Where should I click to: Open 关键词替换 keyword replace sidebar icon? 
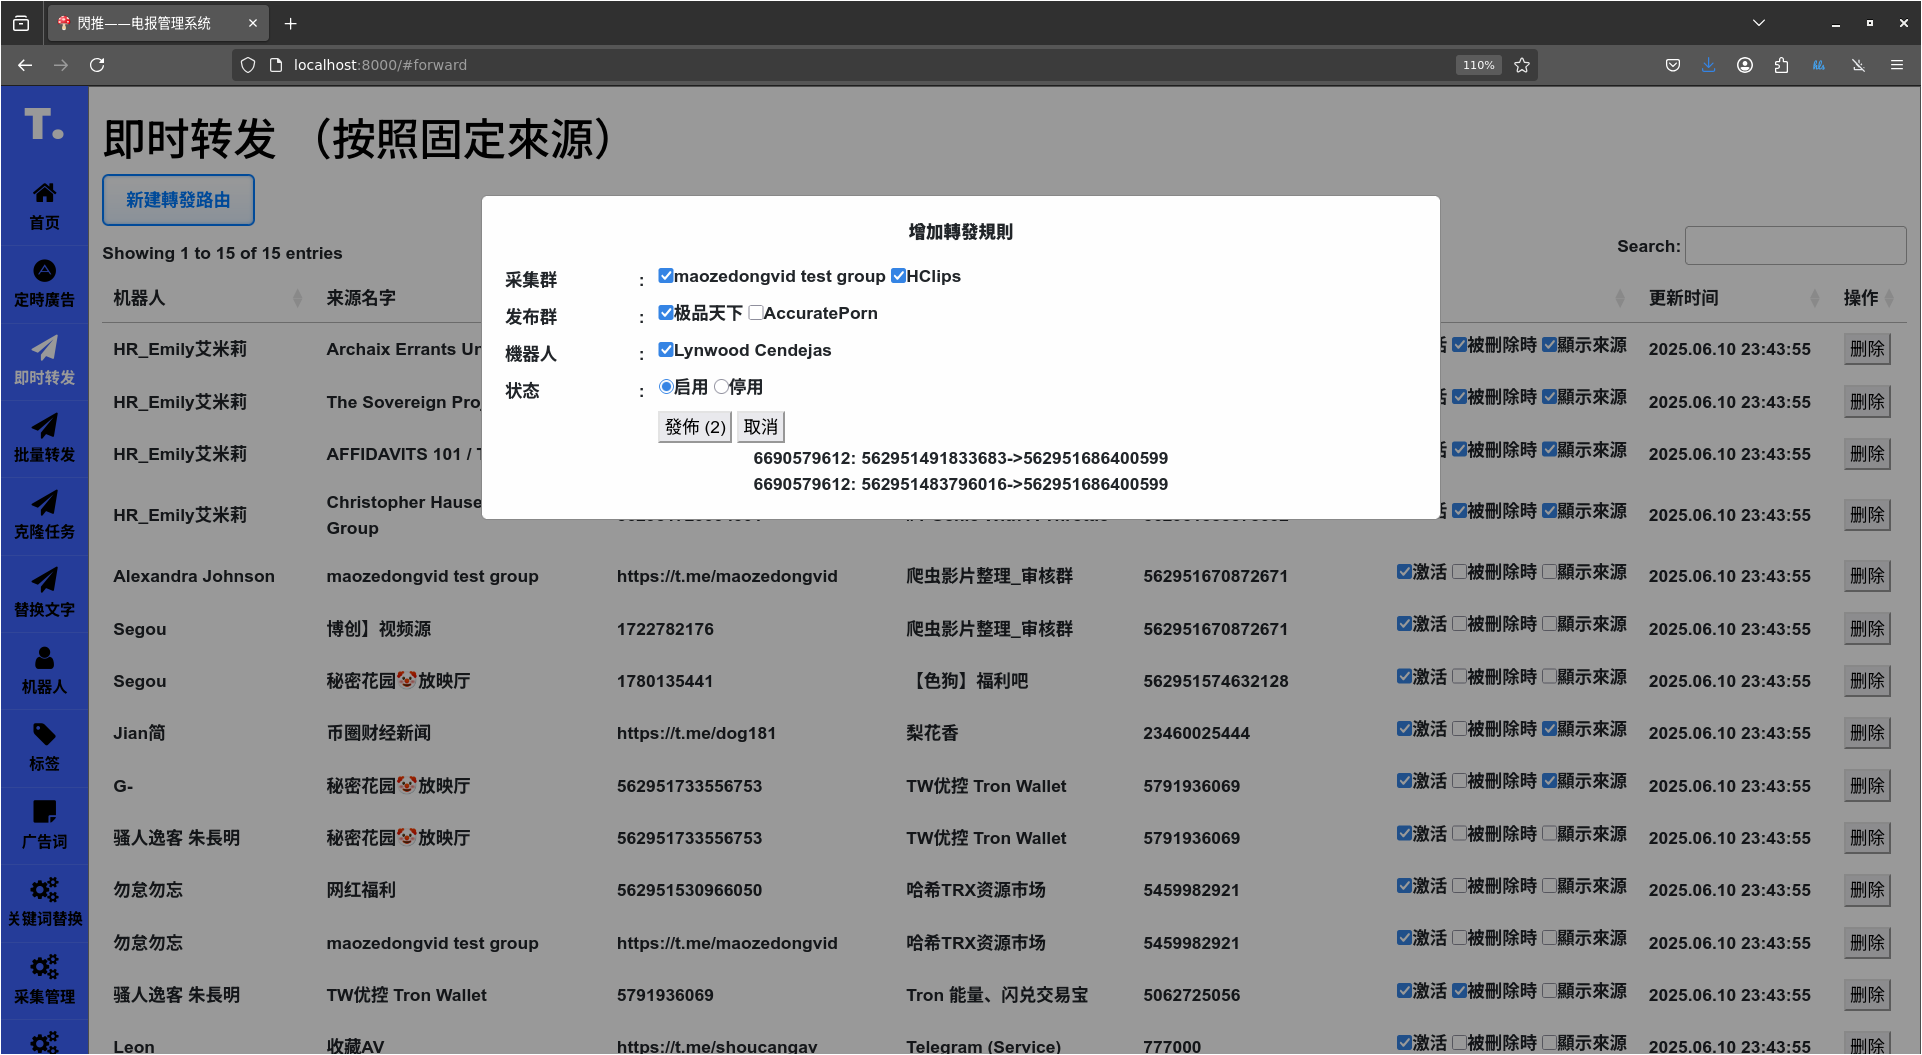pyautogui.click(x=44, y=902)
